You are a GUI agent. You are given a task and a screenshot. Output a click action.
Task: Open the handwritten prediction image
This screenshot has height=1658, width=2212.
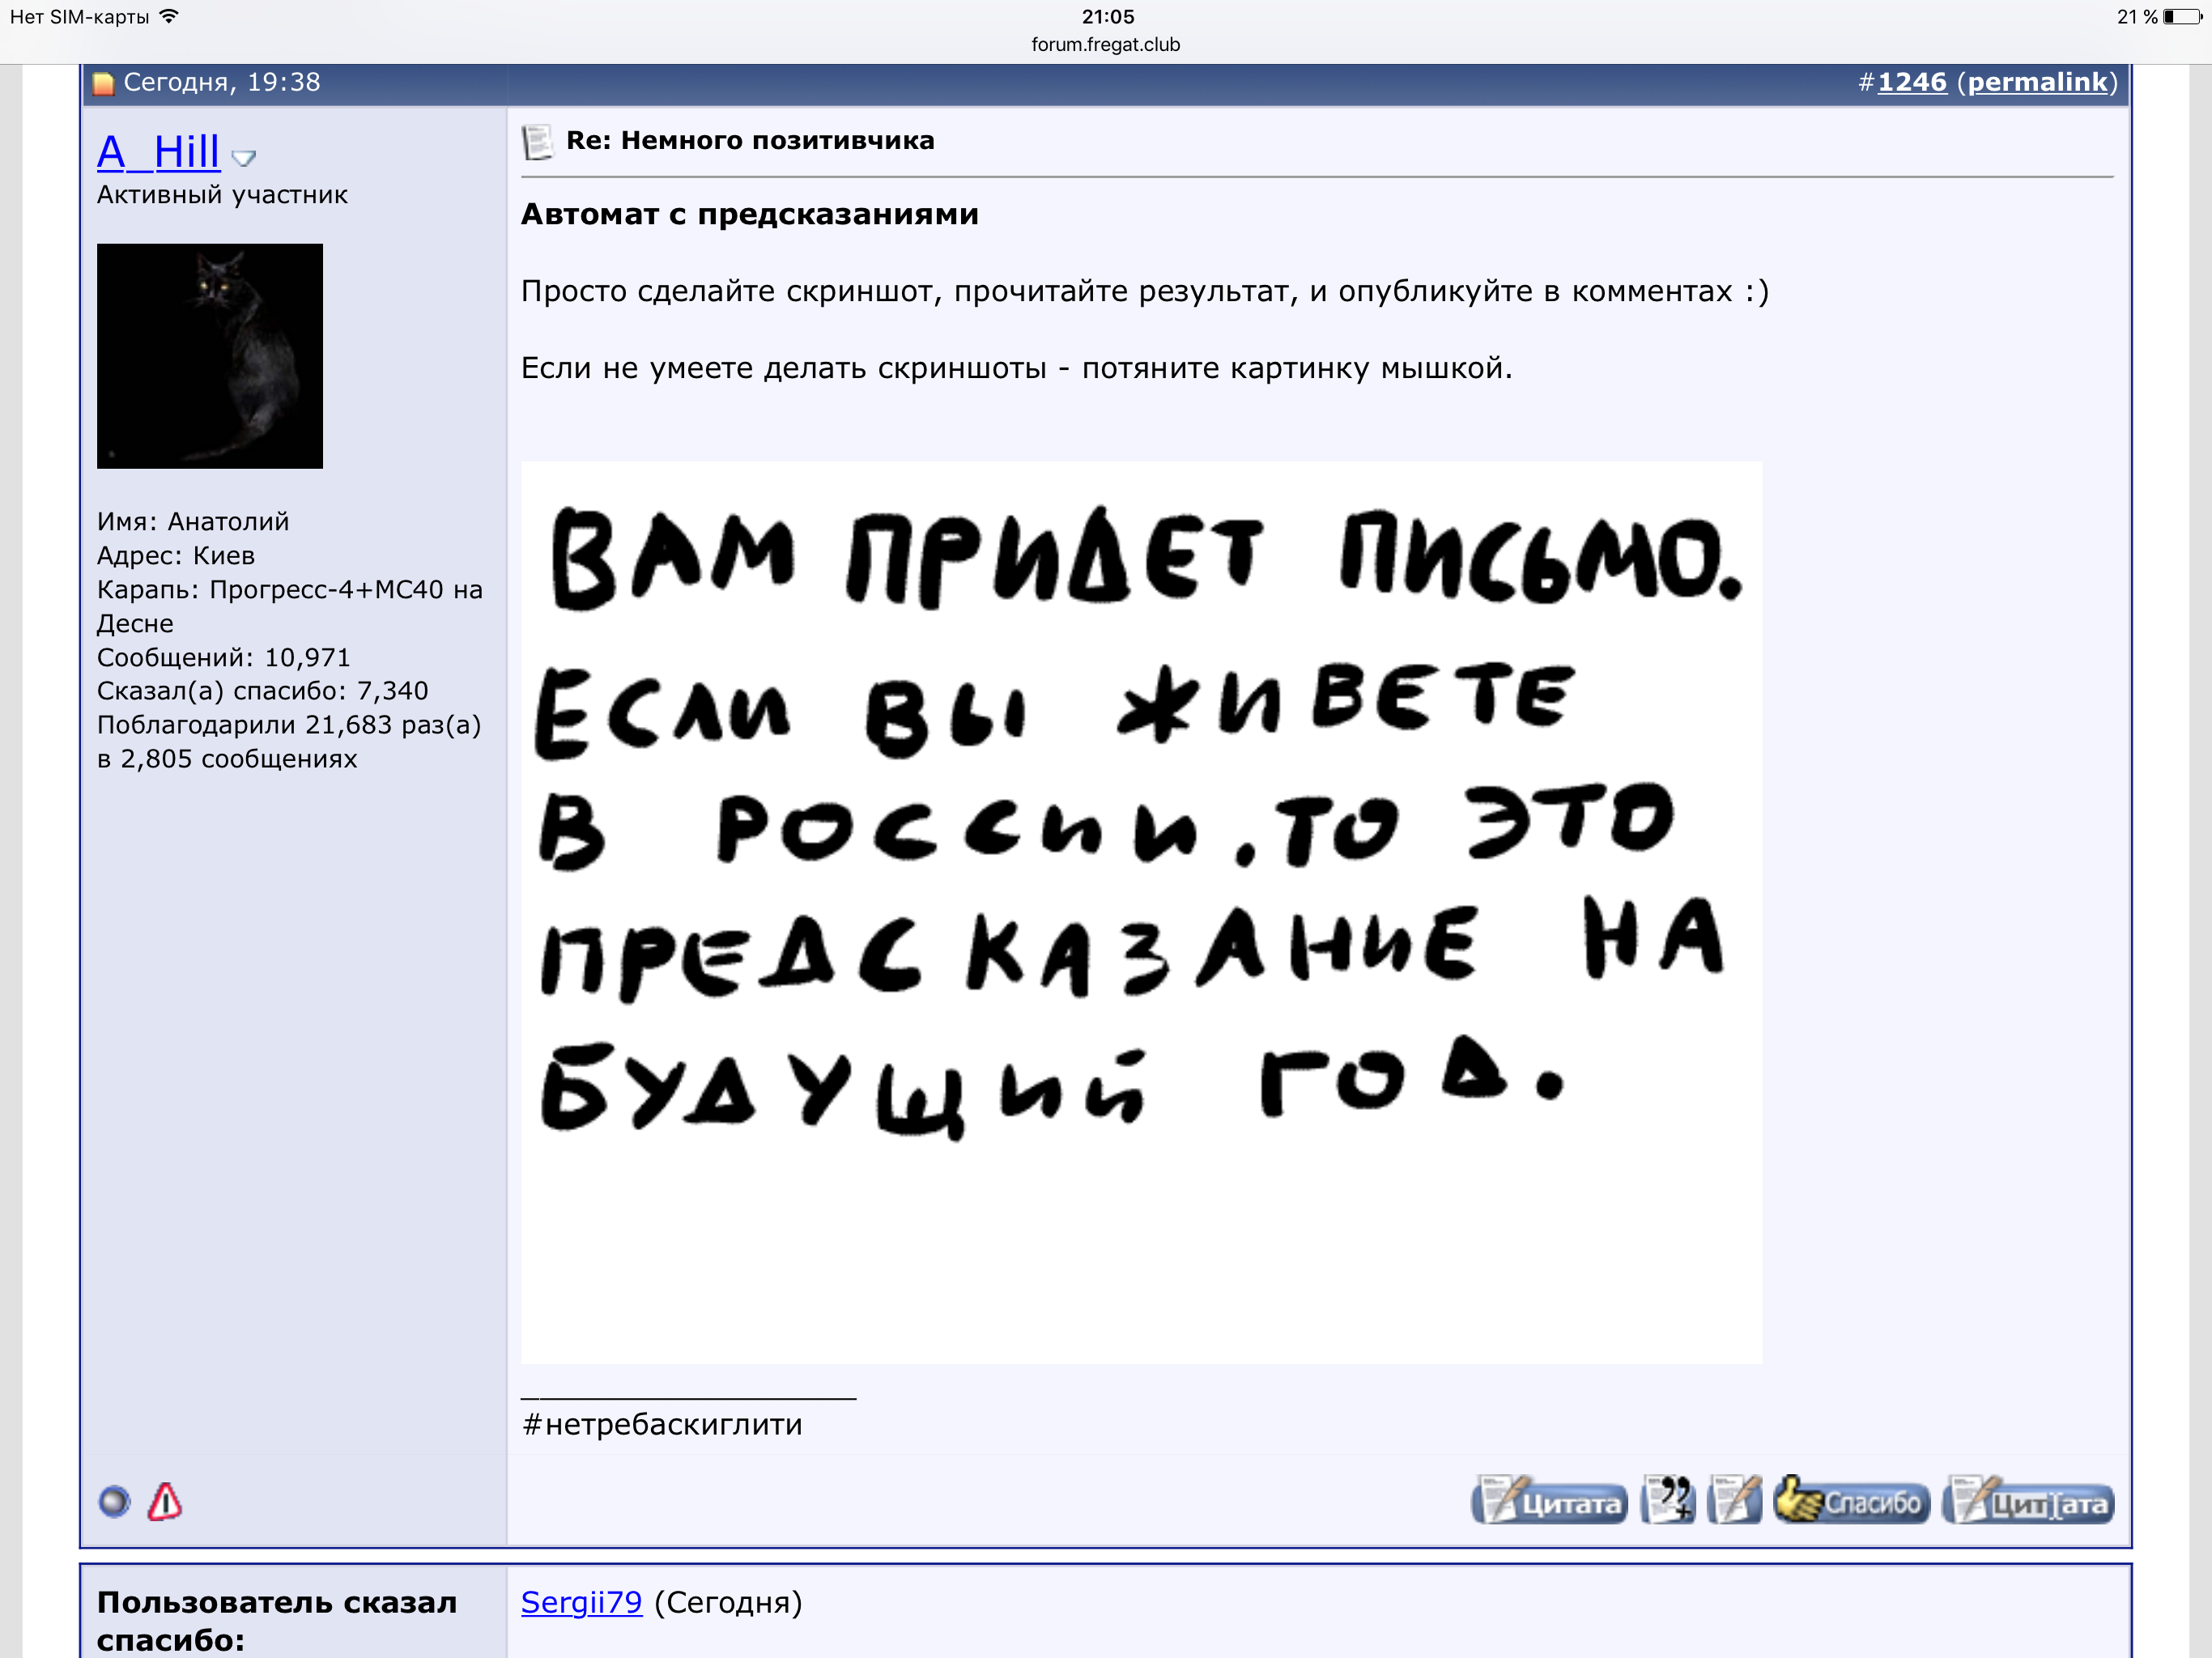pos(1141,912)
